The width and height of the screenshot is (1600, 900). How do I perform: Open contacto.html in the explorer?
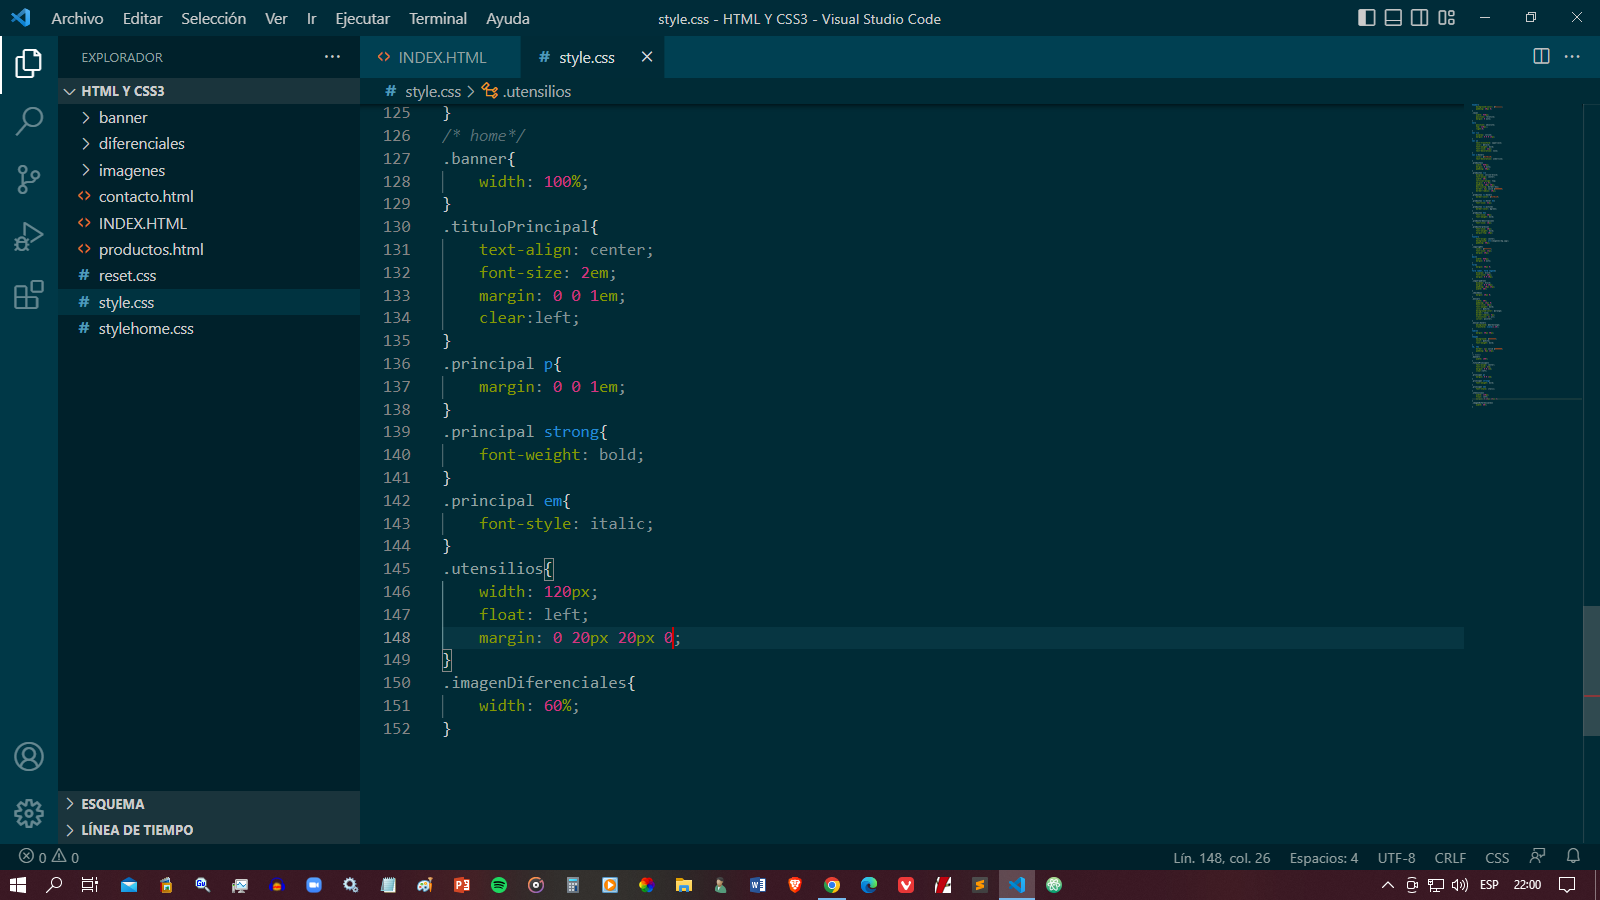209,197
